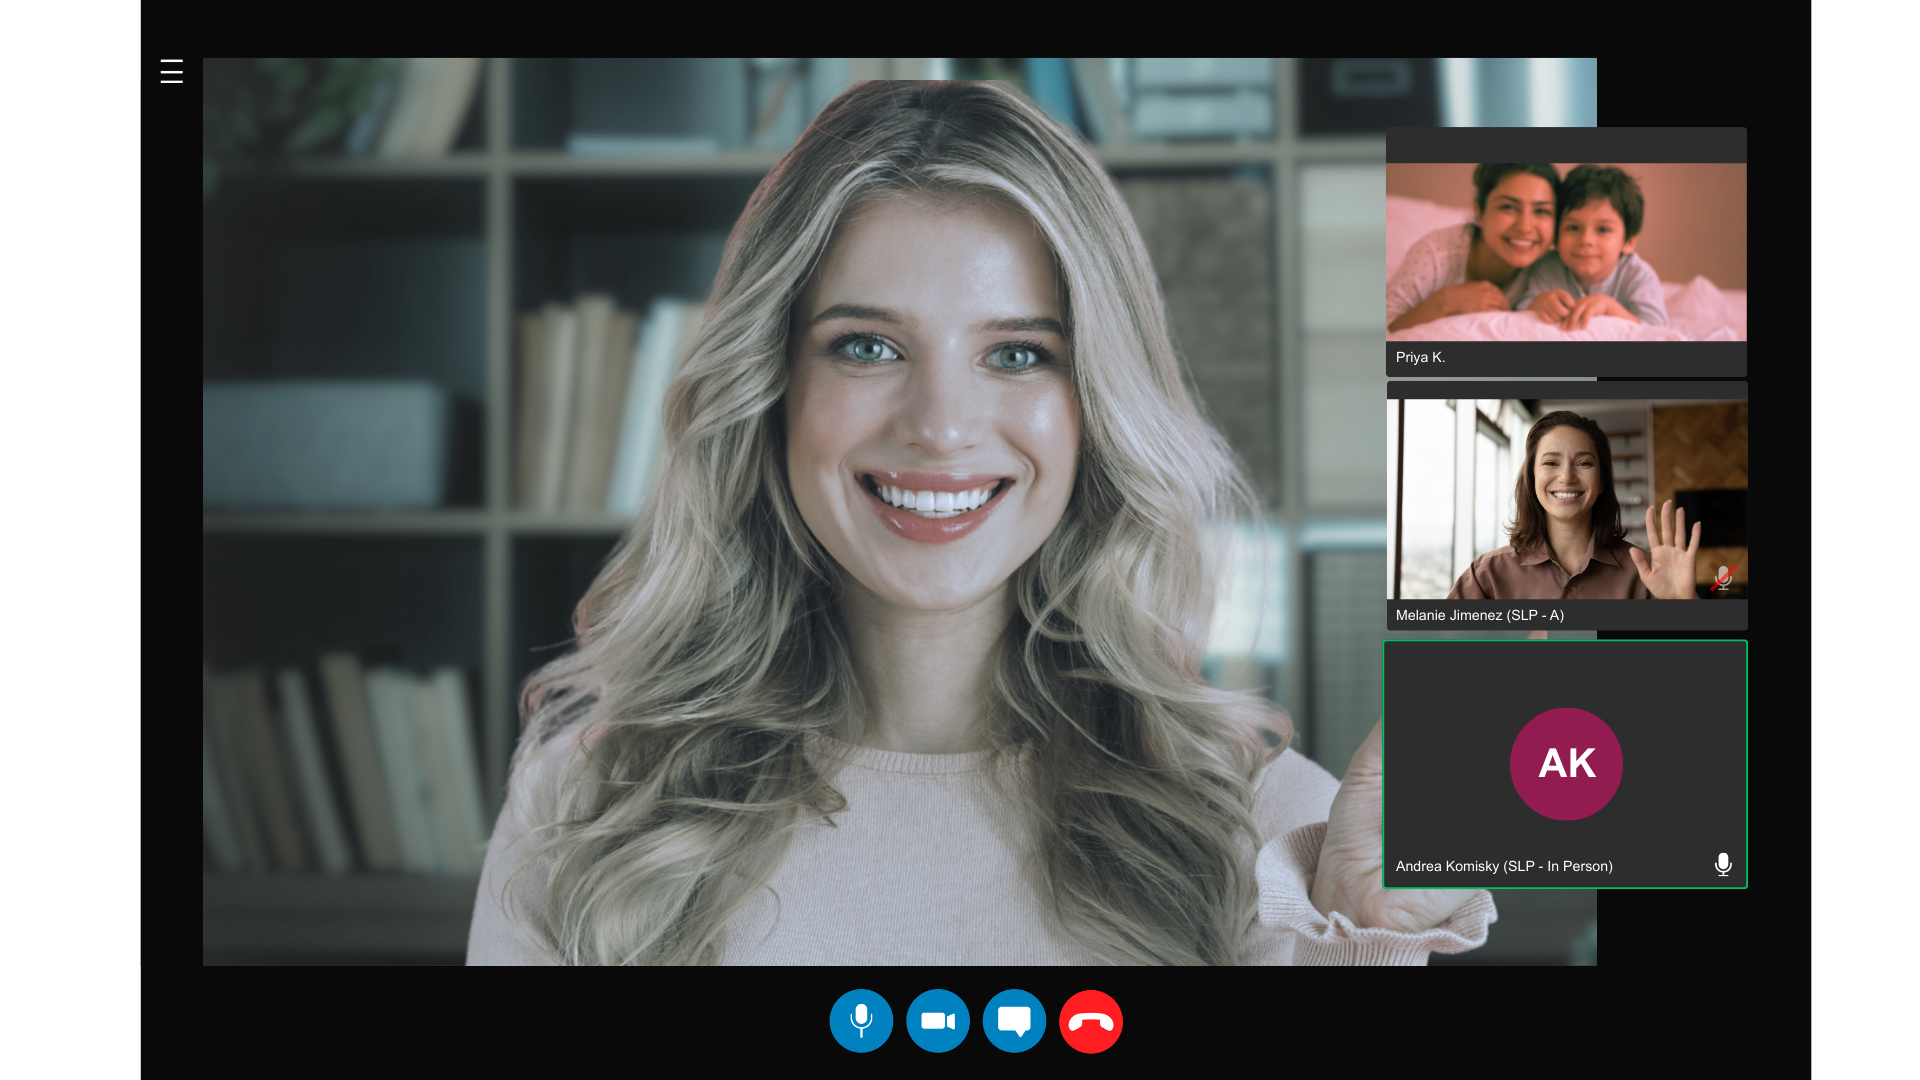Click the microphone icon on Andrea Komisky's tile
The width and height of the screenshot is (1920, 1080).
tap(1722, 865)
